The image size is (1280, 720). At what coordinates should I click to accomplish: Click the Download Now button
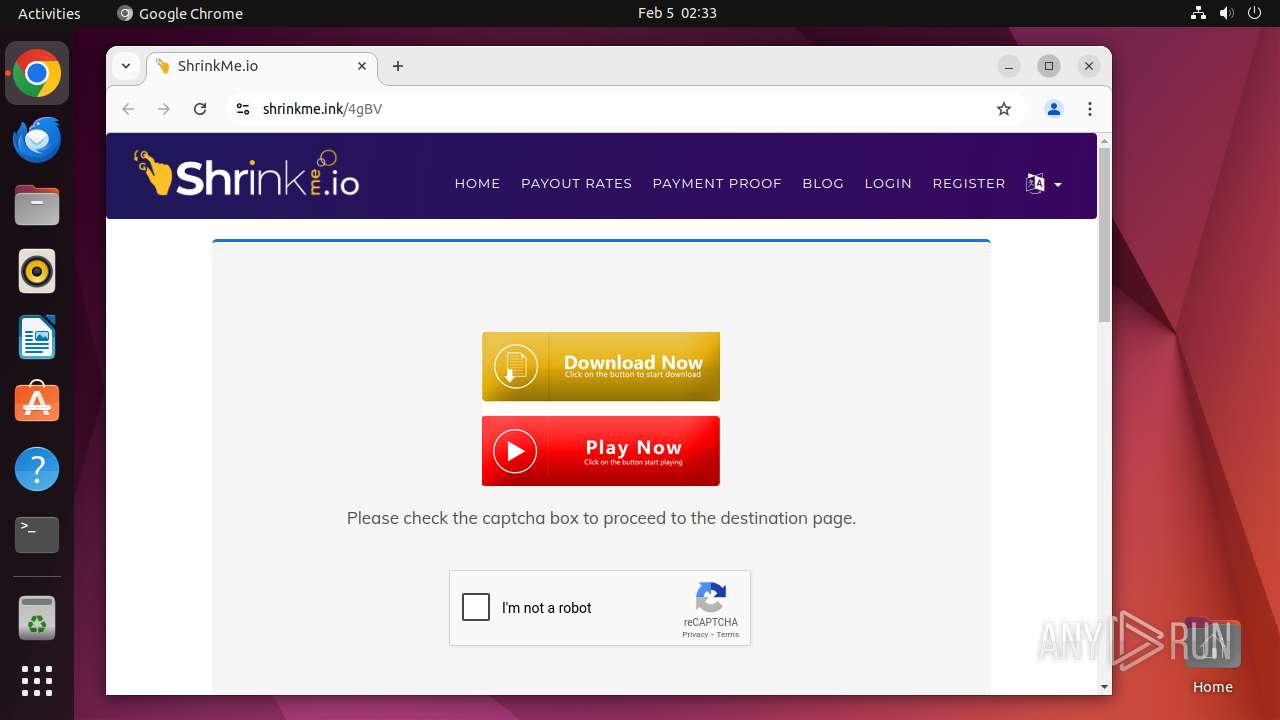point(601,367)
